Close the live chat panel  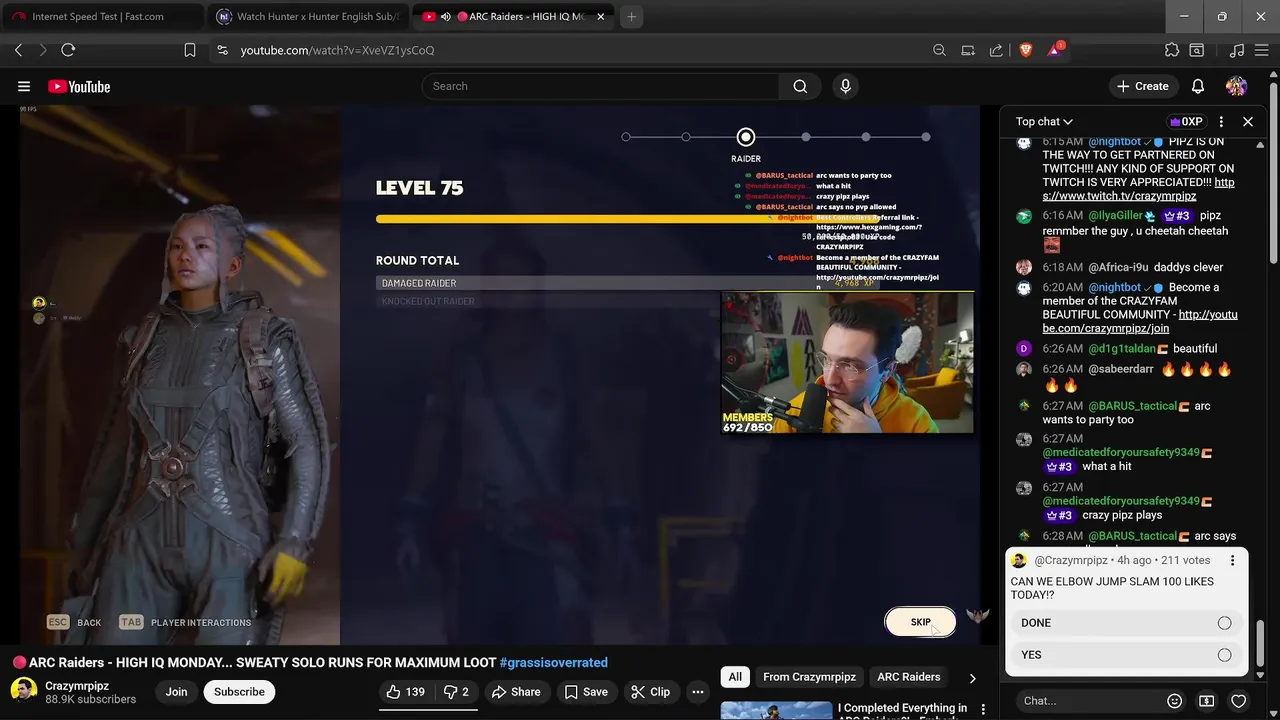click(x=1248, y=121)
